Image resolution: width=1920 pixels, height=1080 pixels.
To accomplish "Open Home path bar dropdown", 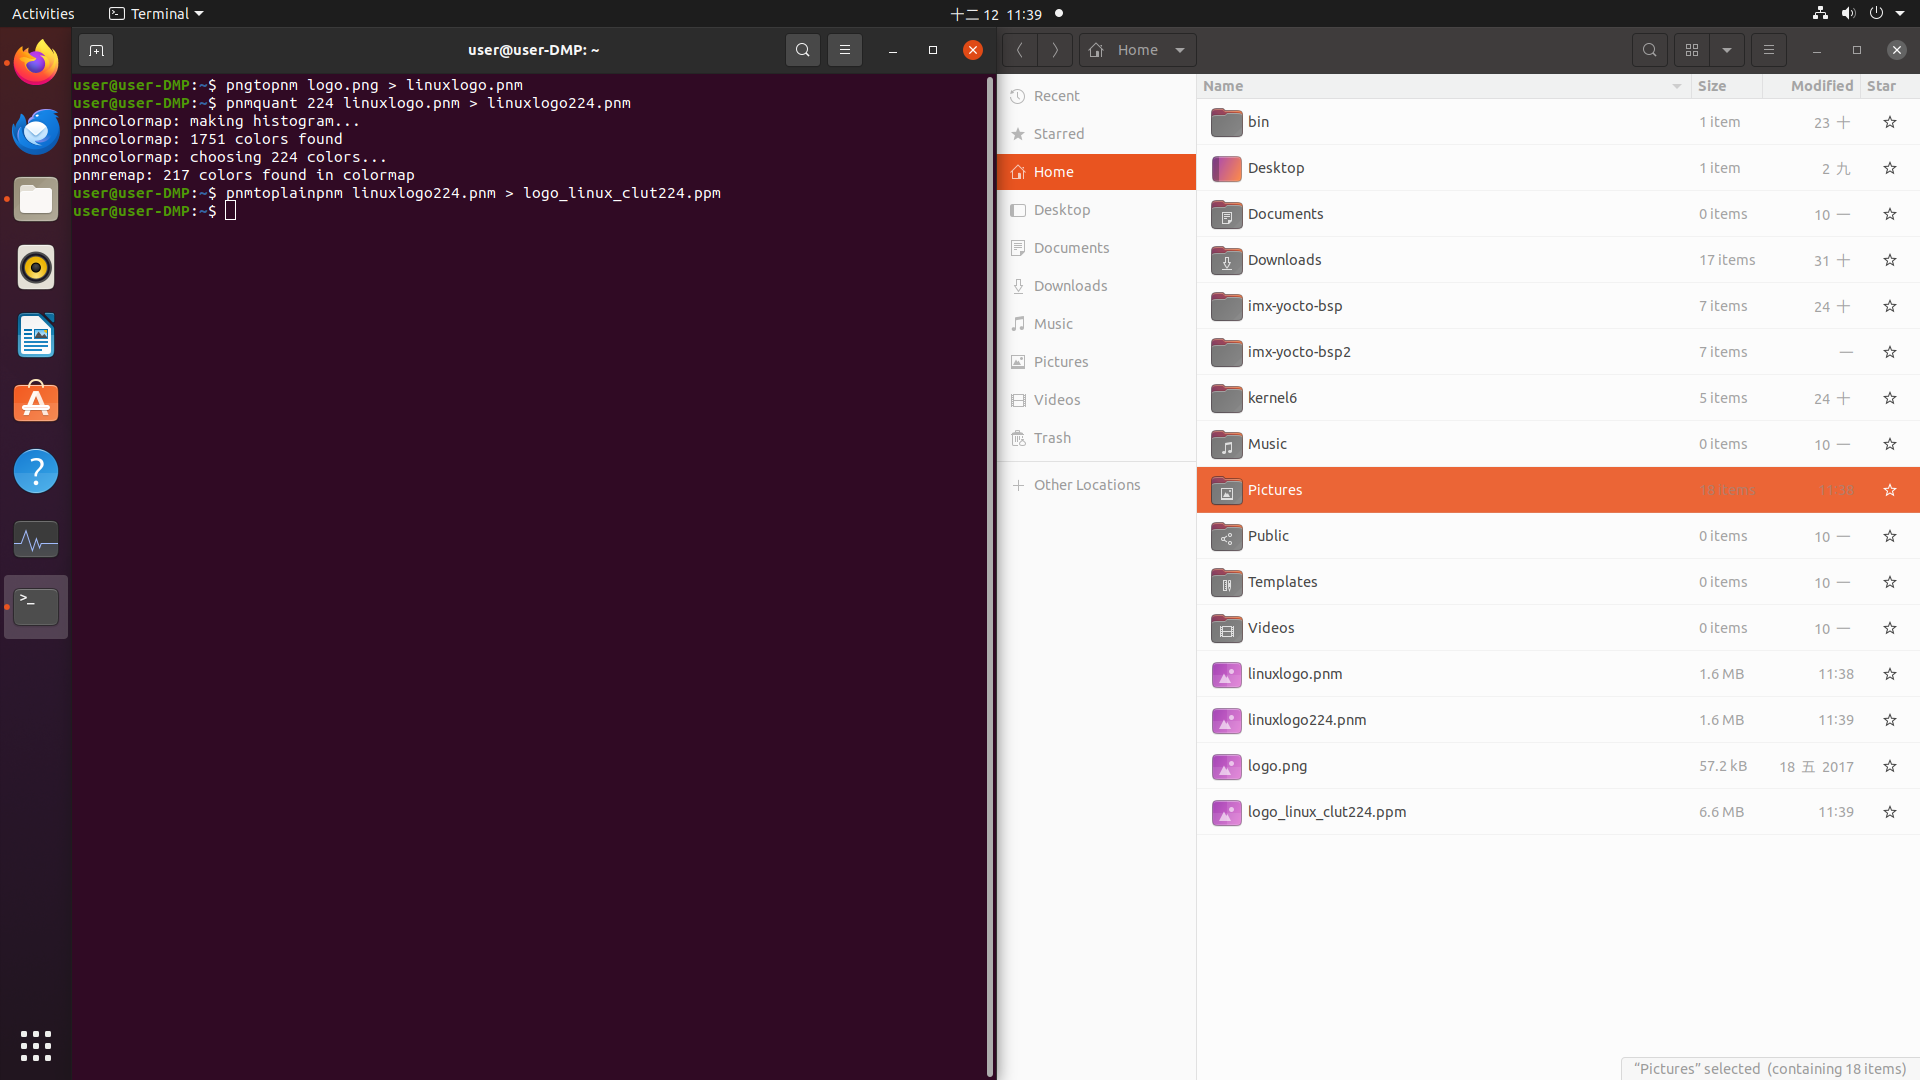I will (x=1180, y=50).
